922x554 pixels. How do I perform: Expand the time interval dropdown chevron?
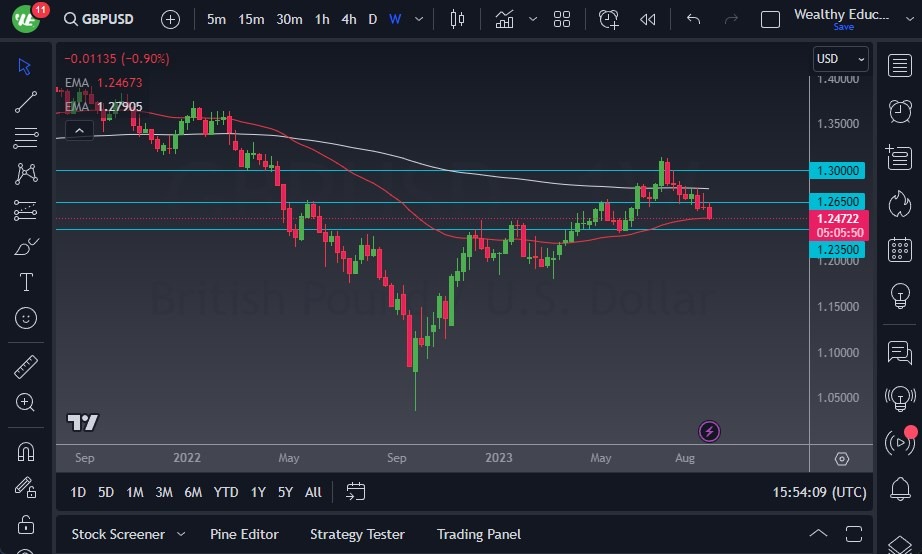[x=418, y=19]
